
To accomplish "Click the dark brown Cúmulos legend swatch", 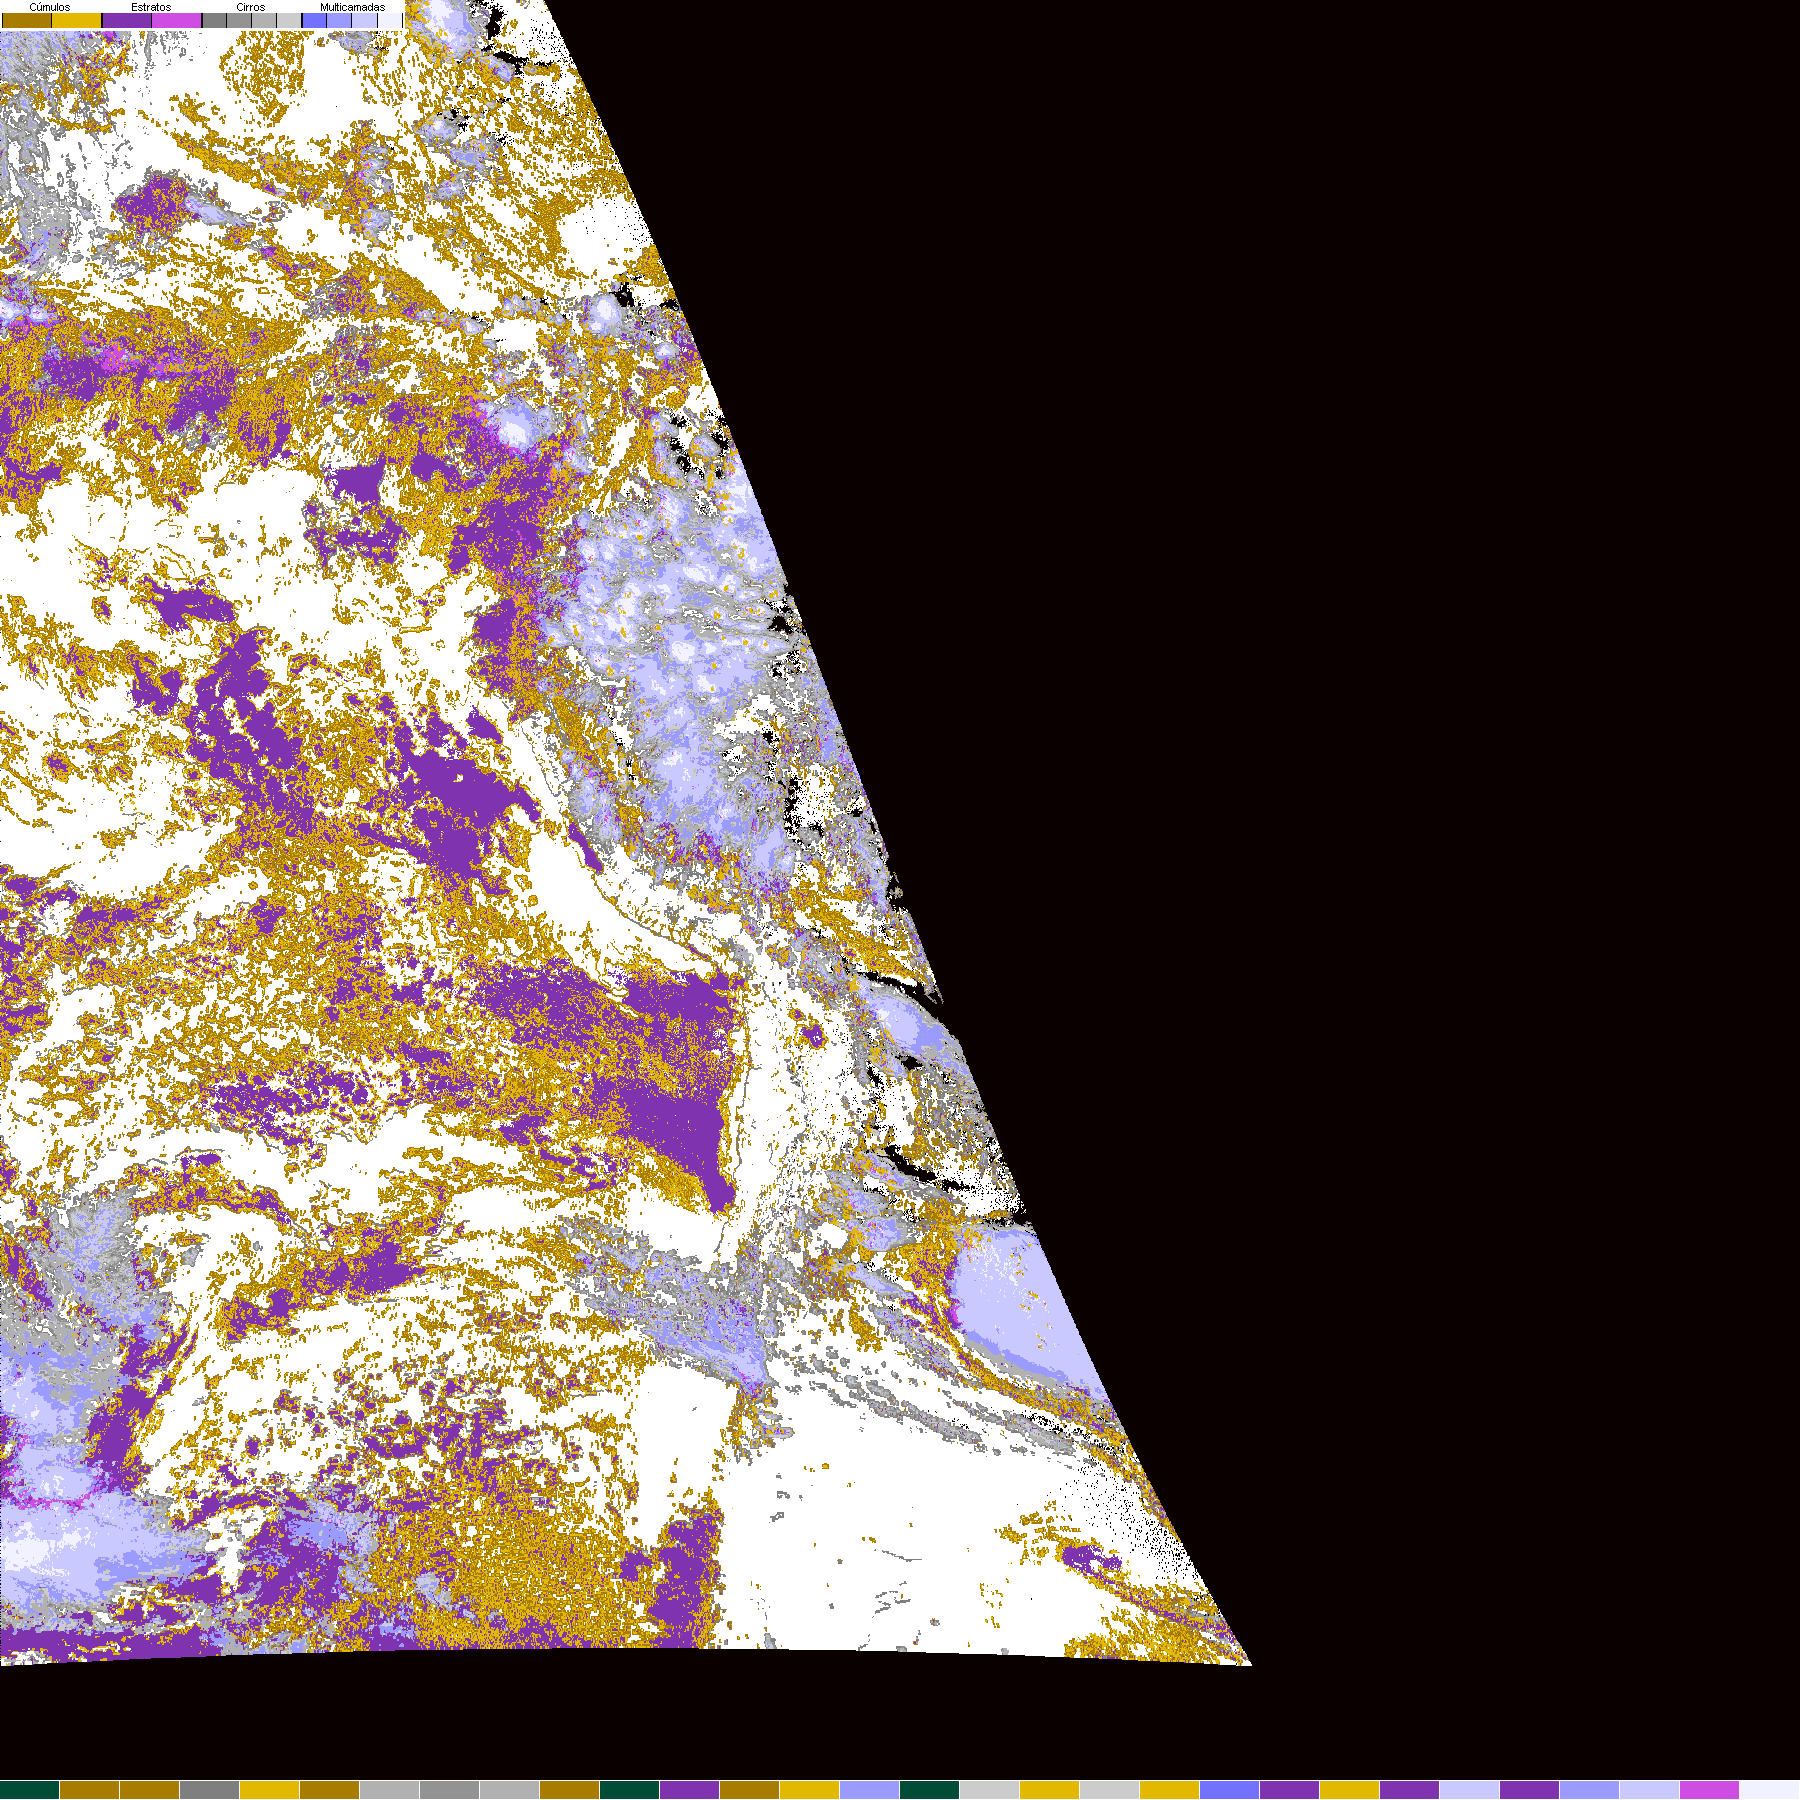I will [27, 20].
